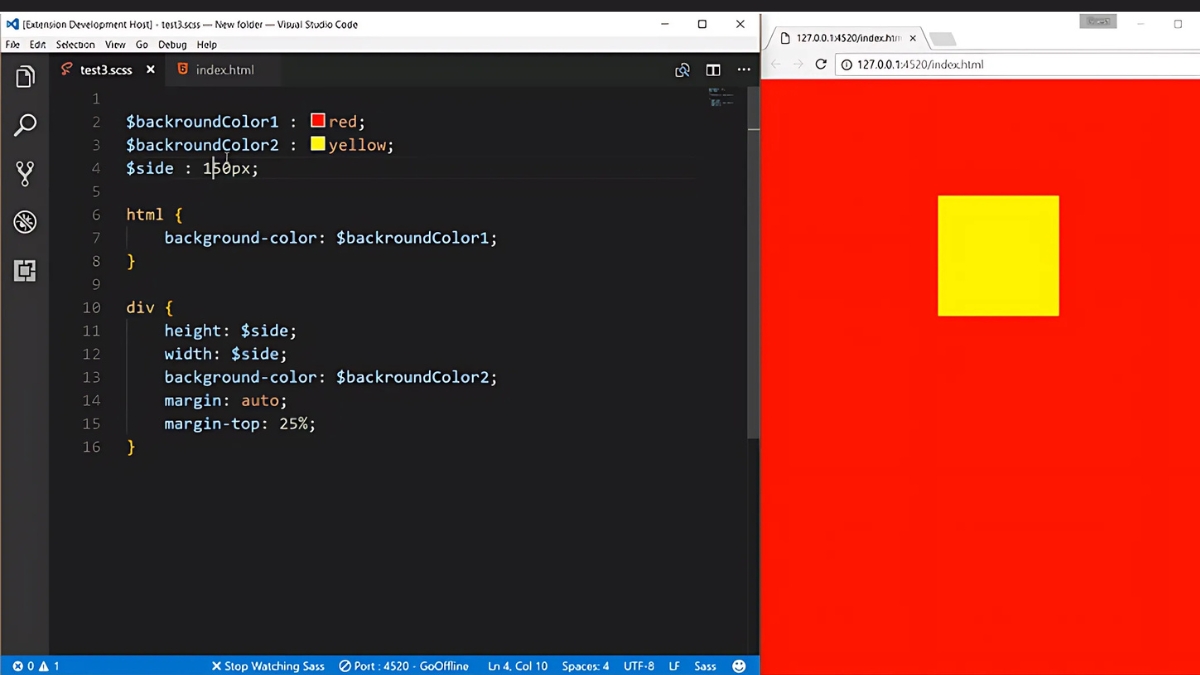
Task: Click $backroundColor2 variable on line 13
Action: 412,377
